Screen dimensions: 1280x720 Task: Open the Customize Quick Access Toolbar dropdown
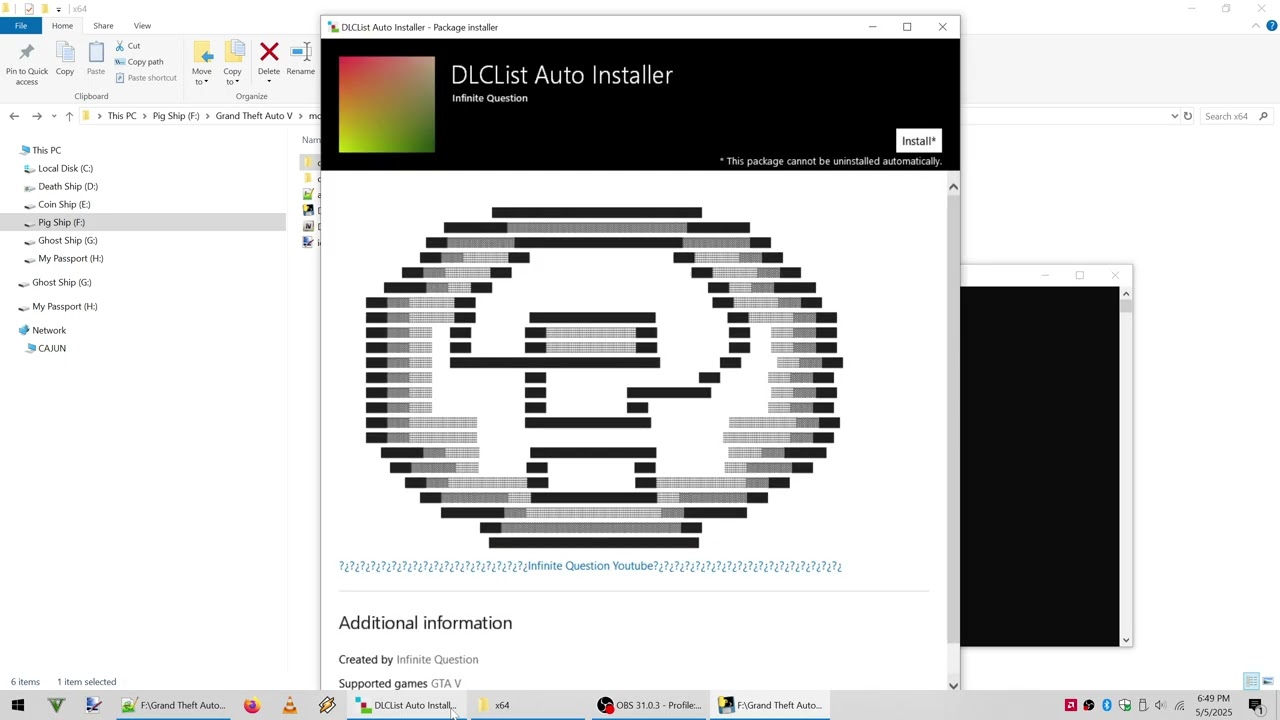point(58,9)
